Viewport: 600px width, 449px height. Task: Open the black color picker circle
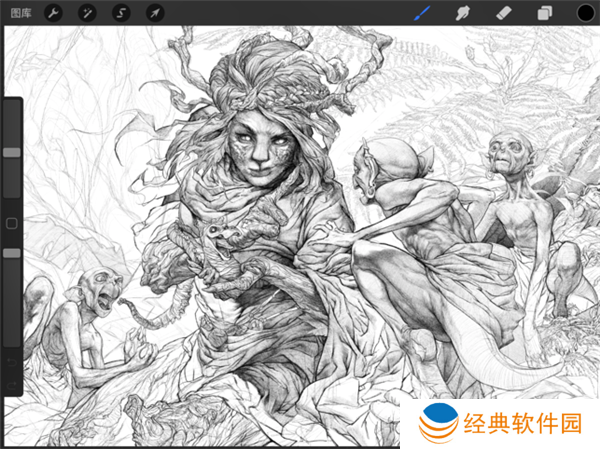tap(582, 13)
